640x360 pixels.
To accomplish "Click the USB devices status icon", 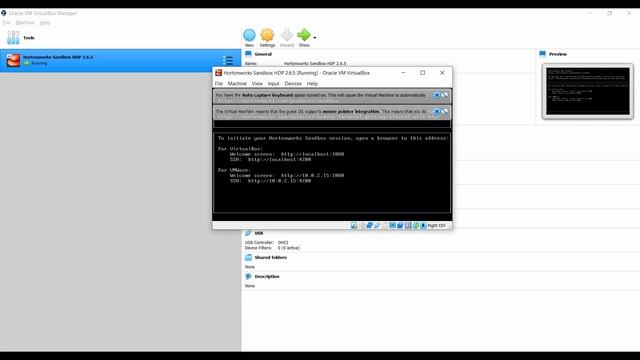I will (x=377, y=225).
